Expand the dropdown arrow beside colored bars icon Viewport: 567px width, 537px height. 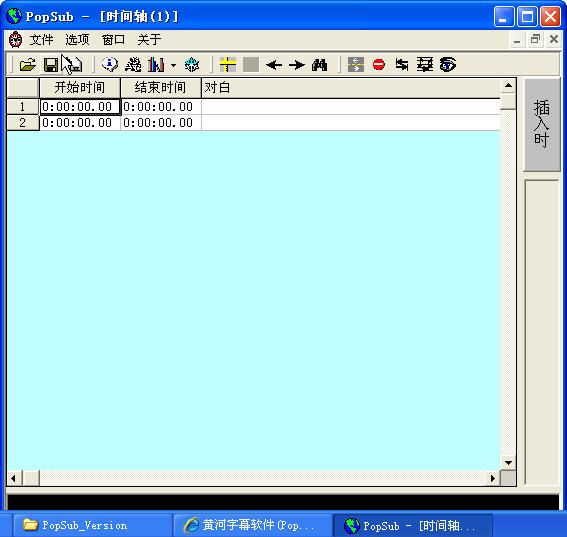pyautogui.click(x=174, y=65)
